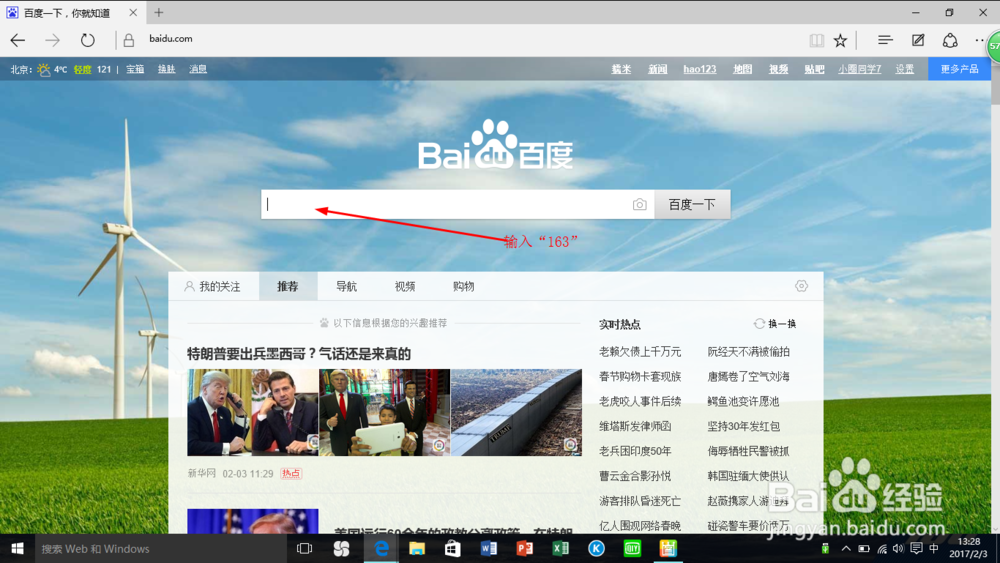Open the 设置 link in top bar
The width and height of the screenshot is (1000, 563).
(904, 69)
